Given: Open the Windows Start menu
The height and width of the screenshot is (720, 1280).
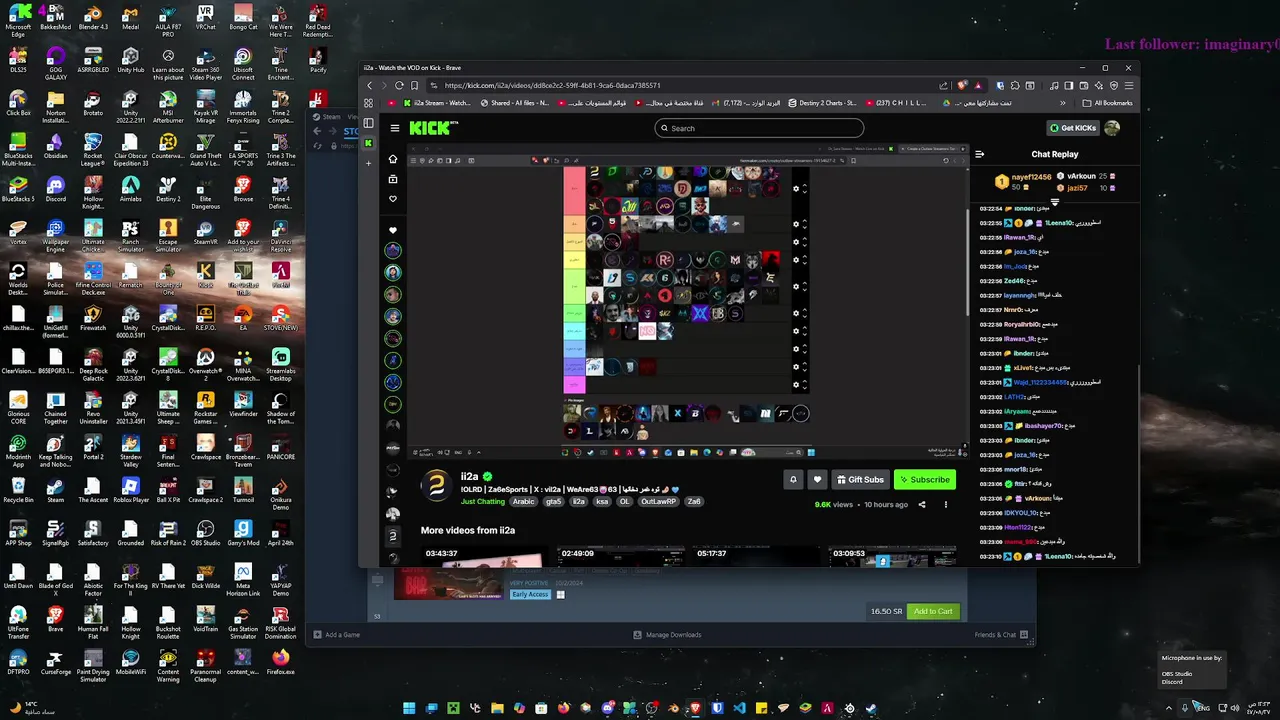Looking at the screenshot, I should tap(409, 708).
